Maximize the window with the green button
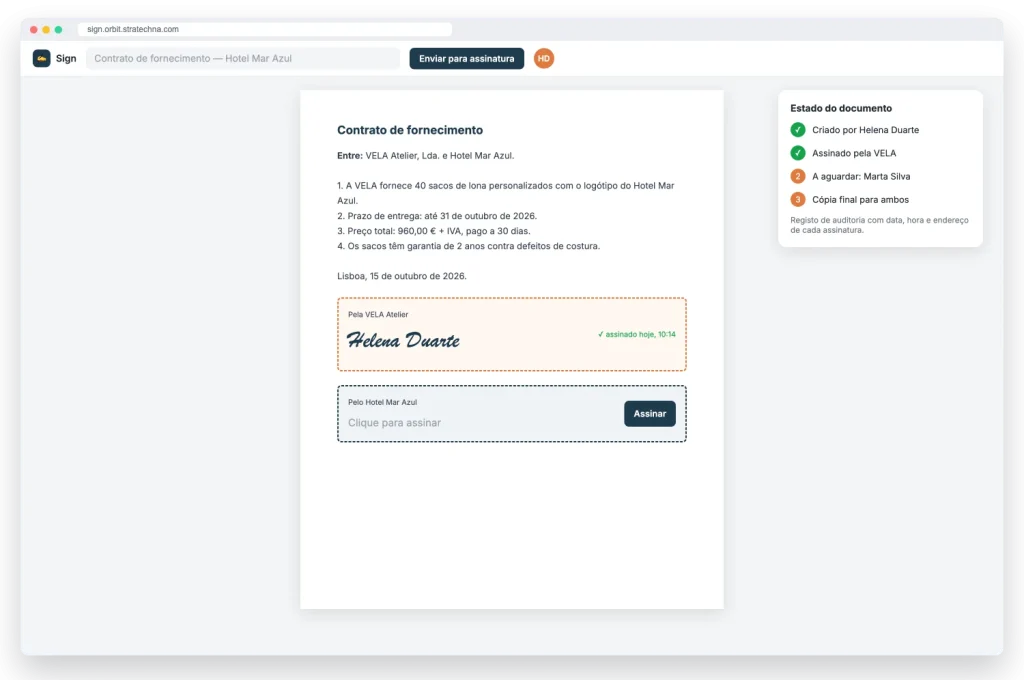 click(x=58, y=29)
